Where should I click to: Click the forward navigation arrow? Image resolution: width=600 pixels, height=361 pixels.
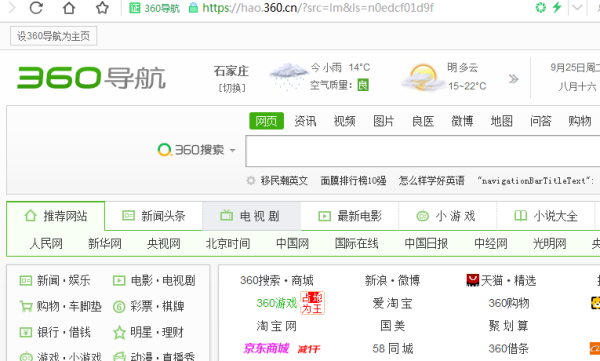coord(12,7)
